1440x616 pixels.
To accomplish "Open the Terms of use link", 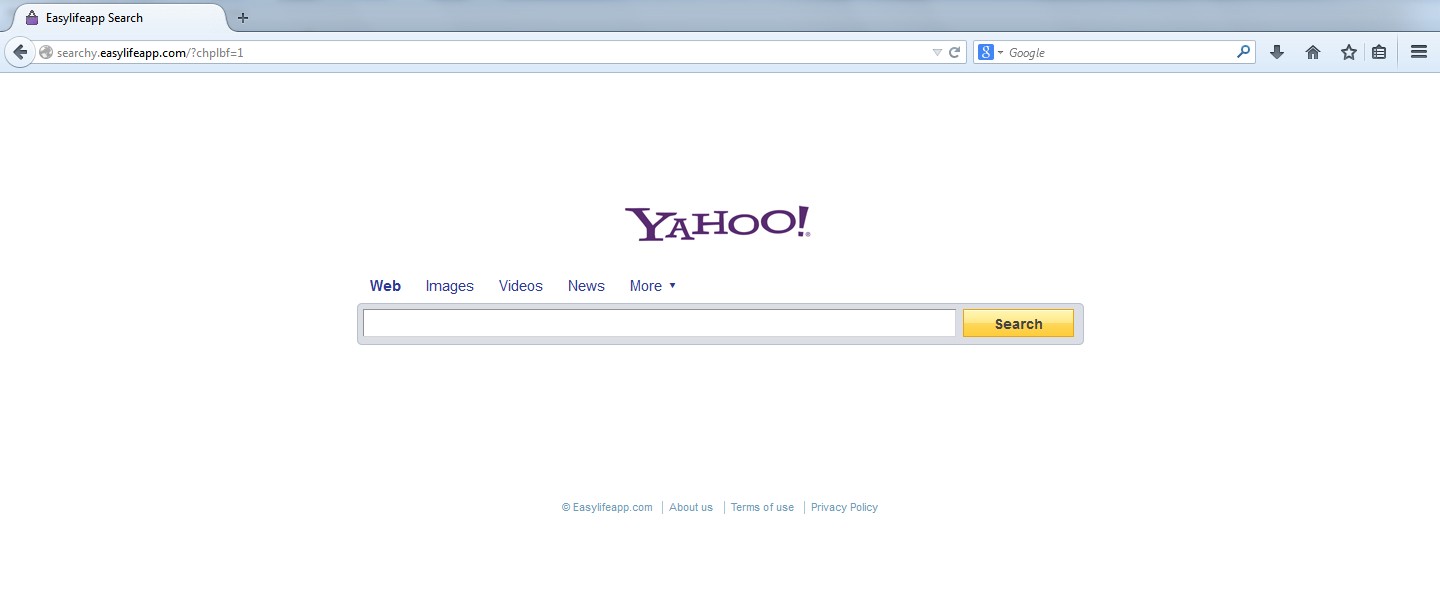I will click(762, 507).
